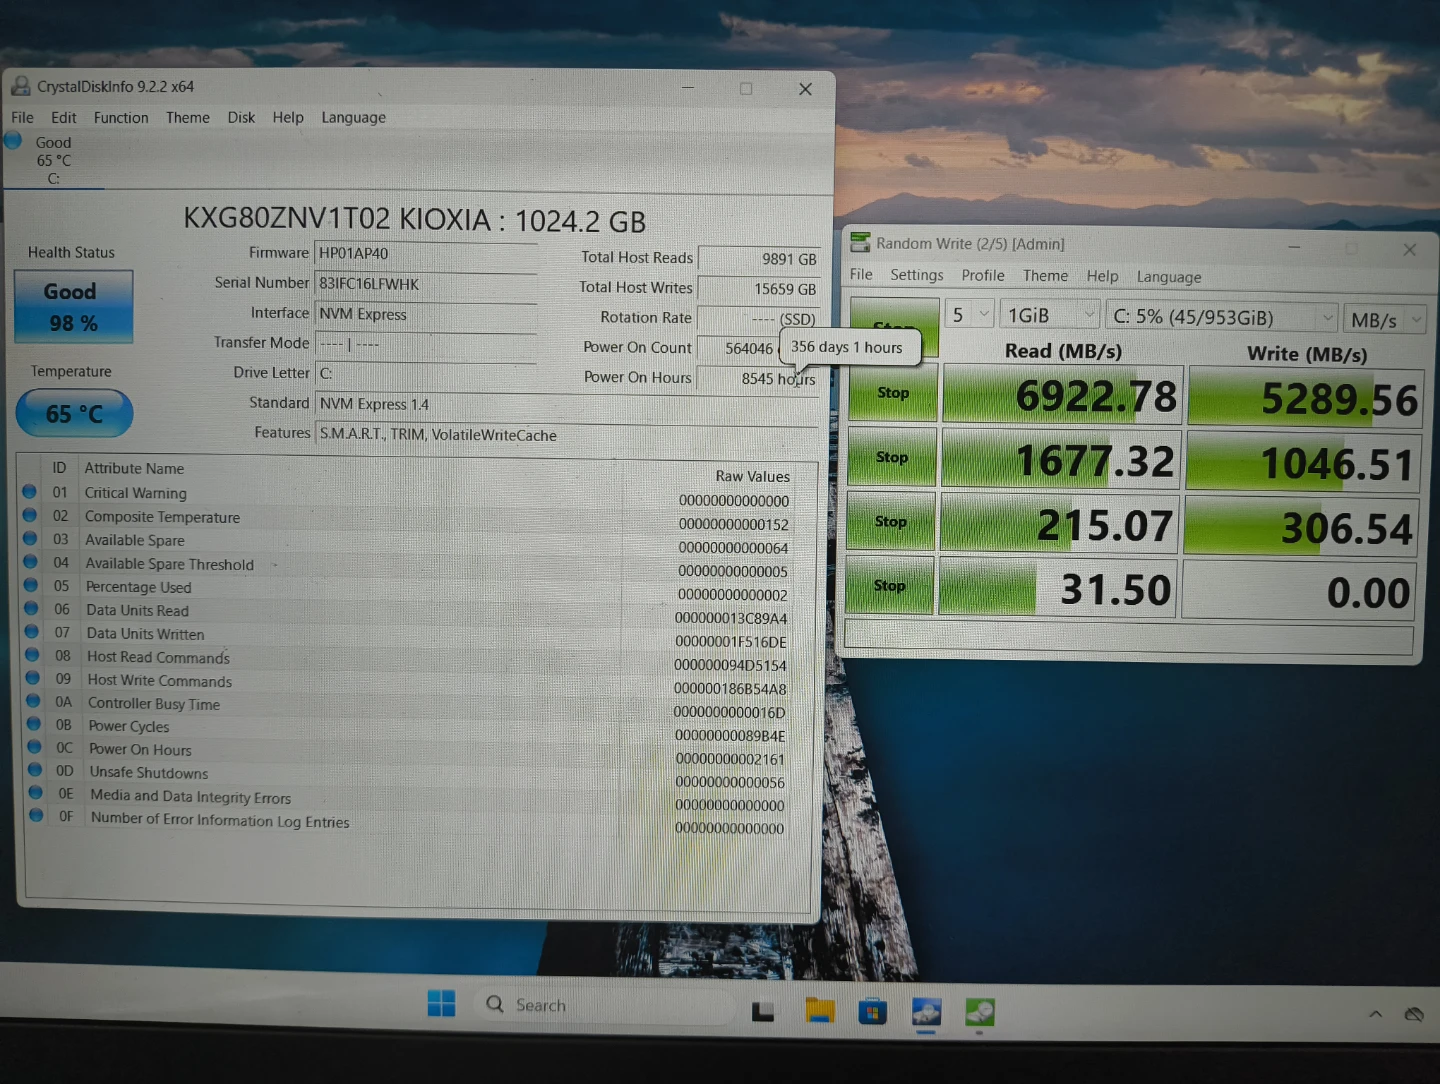Open the Disk menu in CrystalDiskInfo

(241, 117)
